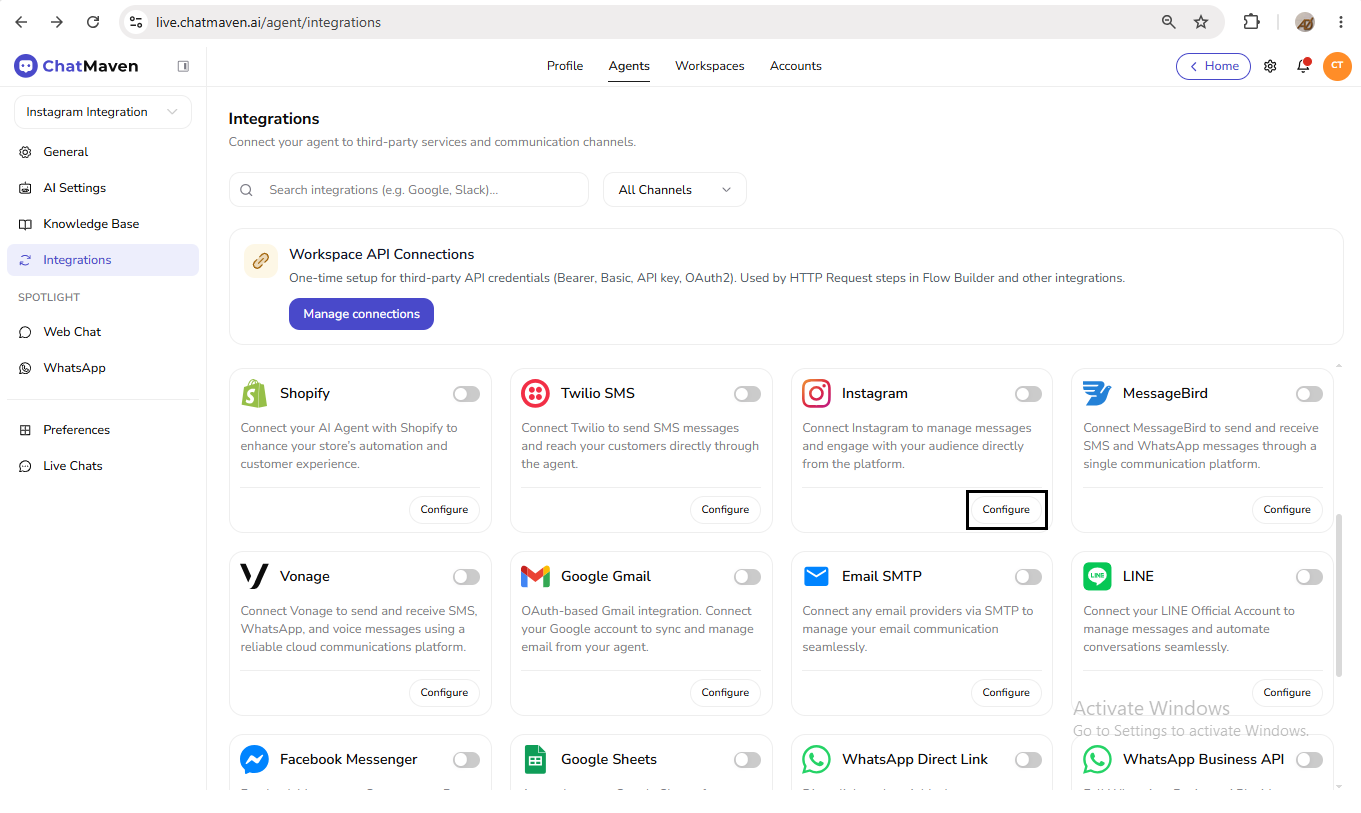Open Knowledge Base in the sidebar
This screenshot has width=1361, height=813.
tap(103, 224)
